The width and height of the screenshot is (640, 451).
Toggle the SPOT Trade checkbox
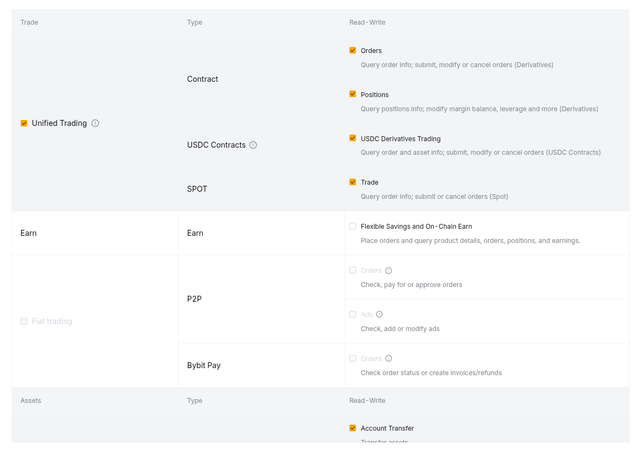(353, 182)
